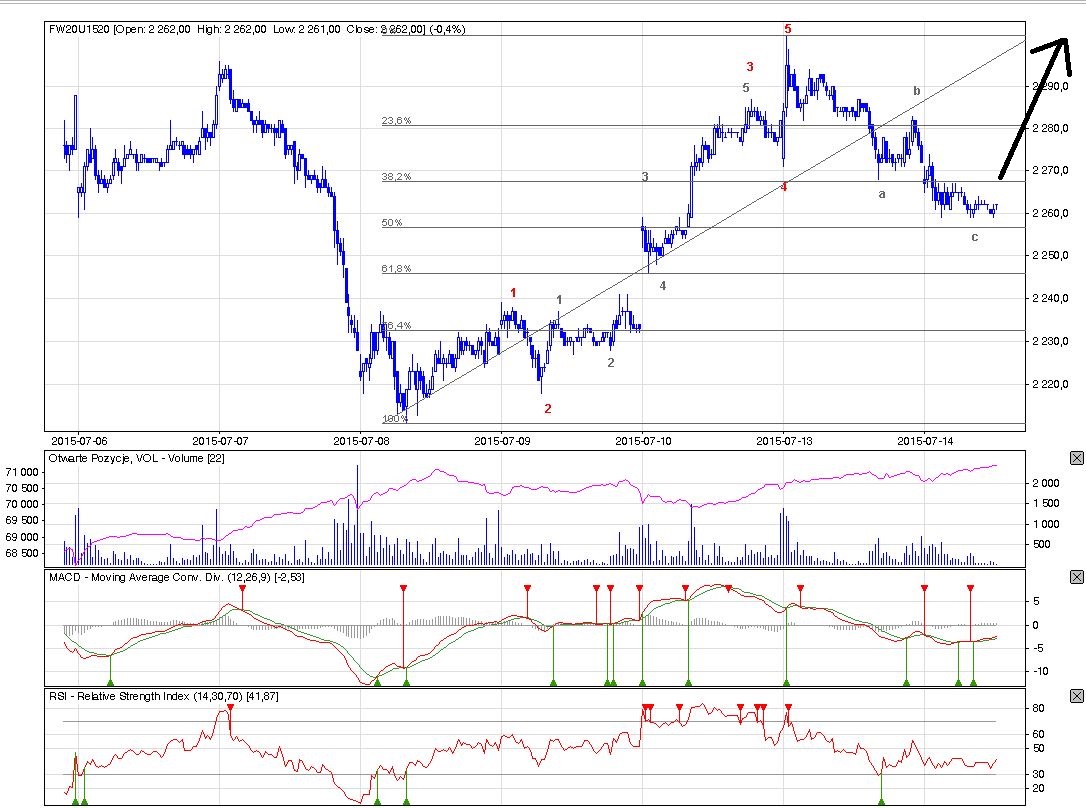The height and width of the screenshot is (808, 1086).
Task: Click the 38,2% Fibonacci level label
Action: click(x=396, y=177)
